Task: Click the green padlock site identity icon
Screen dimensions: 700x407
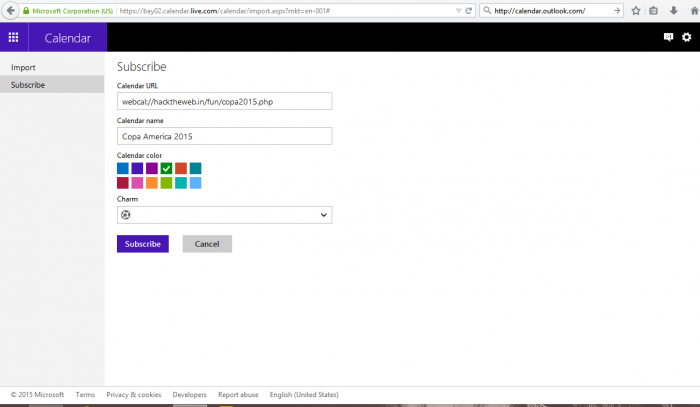Action: pos(26,11)
